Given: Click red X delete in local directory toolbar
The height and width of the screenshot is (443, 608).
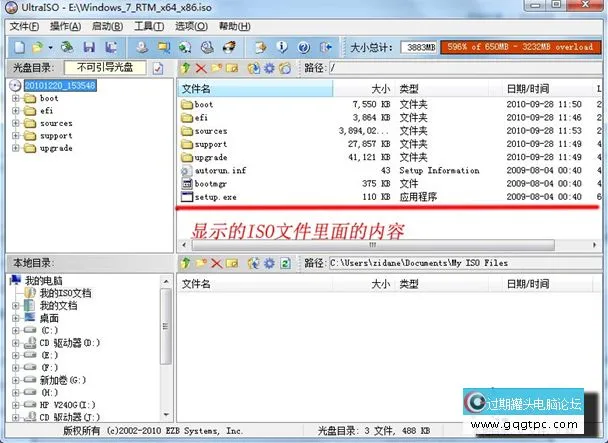Looking at the screenshot, I should coord(216,264).
